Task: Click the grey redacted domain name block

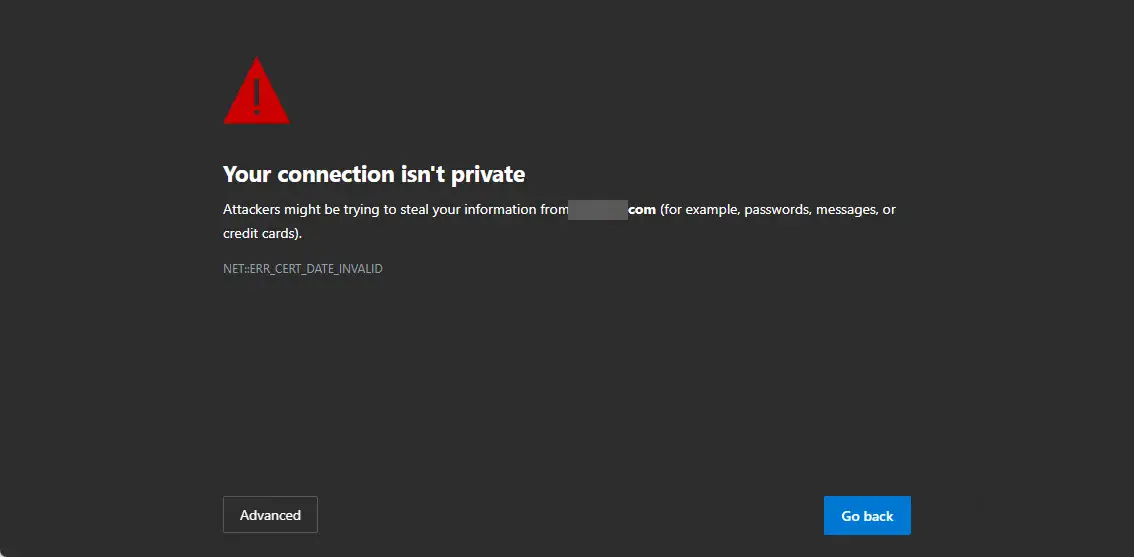Action: [598, 210]
